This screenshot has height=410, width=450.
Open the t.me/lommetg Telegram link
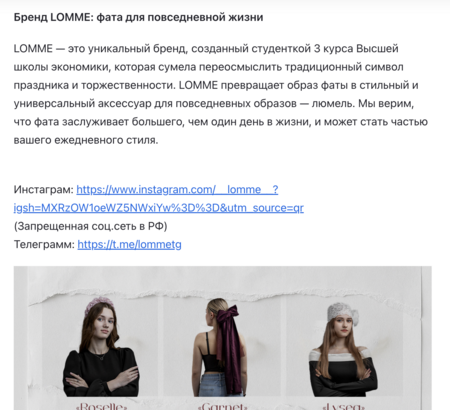[129, 245]
